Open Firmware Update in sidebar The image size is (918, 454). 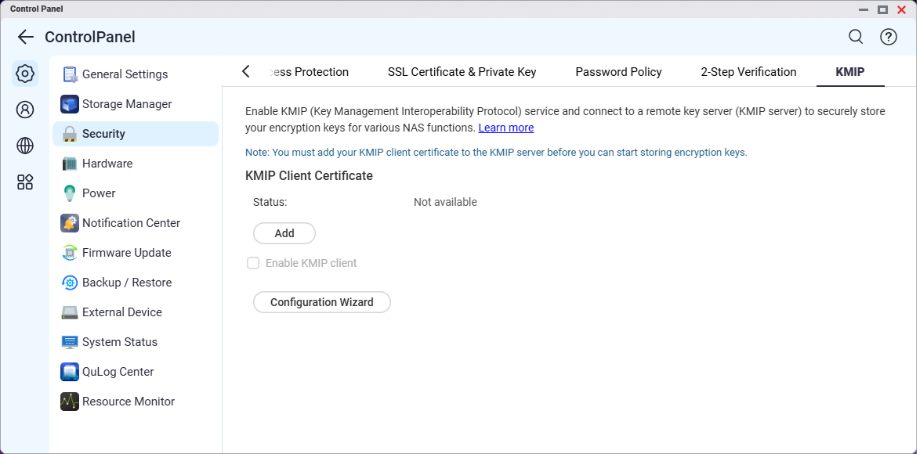coord(126,253)
